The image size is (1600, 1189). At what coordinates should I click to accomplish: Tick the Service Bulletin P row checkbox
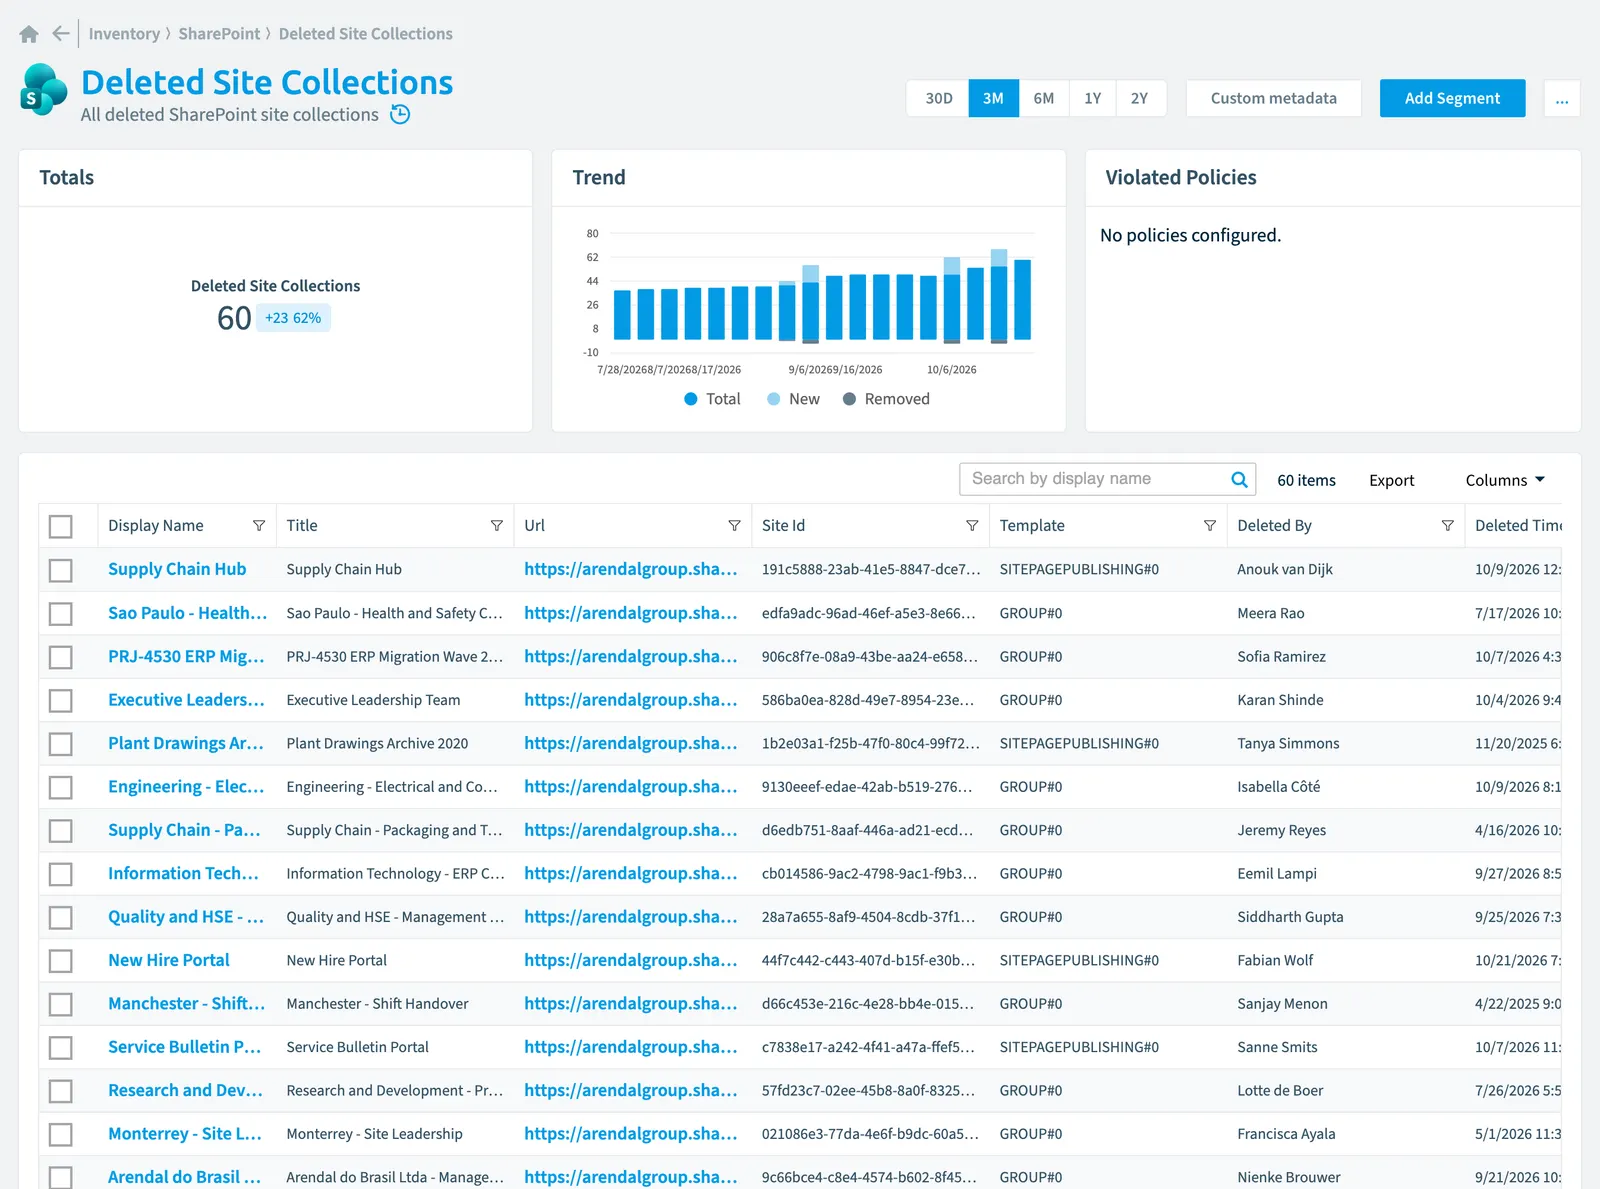(x=61, y=1048)
